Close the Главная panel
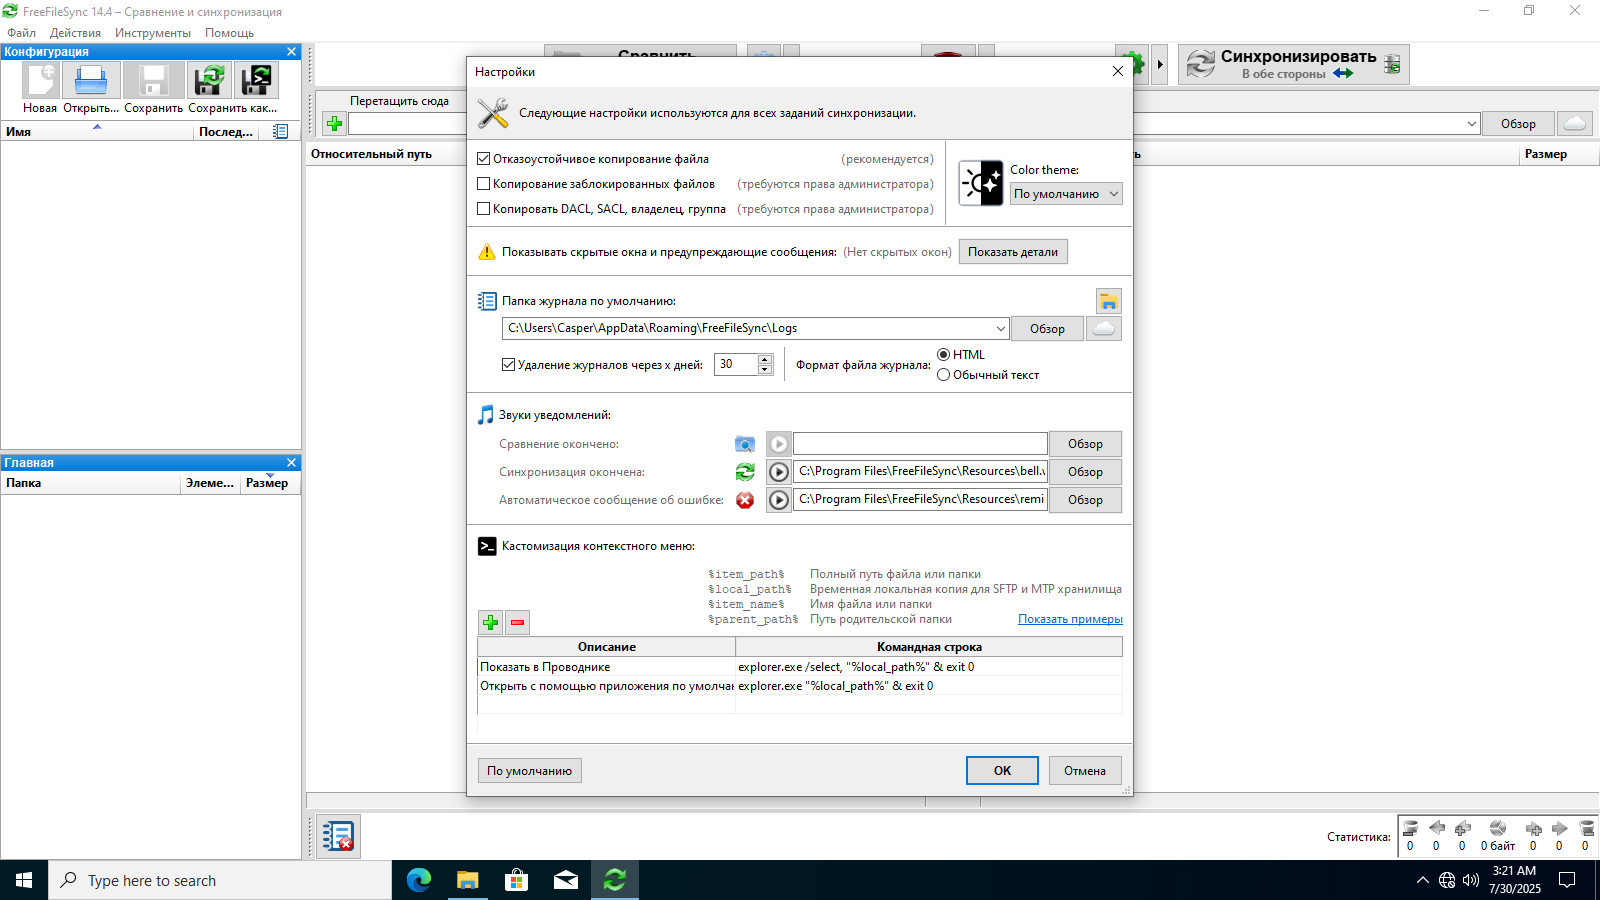The image size is (1600, 900). click(x=291, y=463)
